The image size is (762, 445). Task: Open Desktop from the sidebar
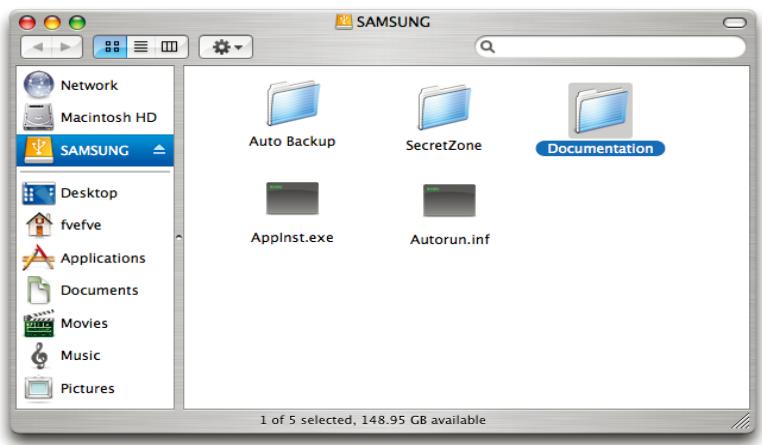[95, 193]
